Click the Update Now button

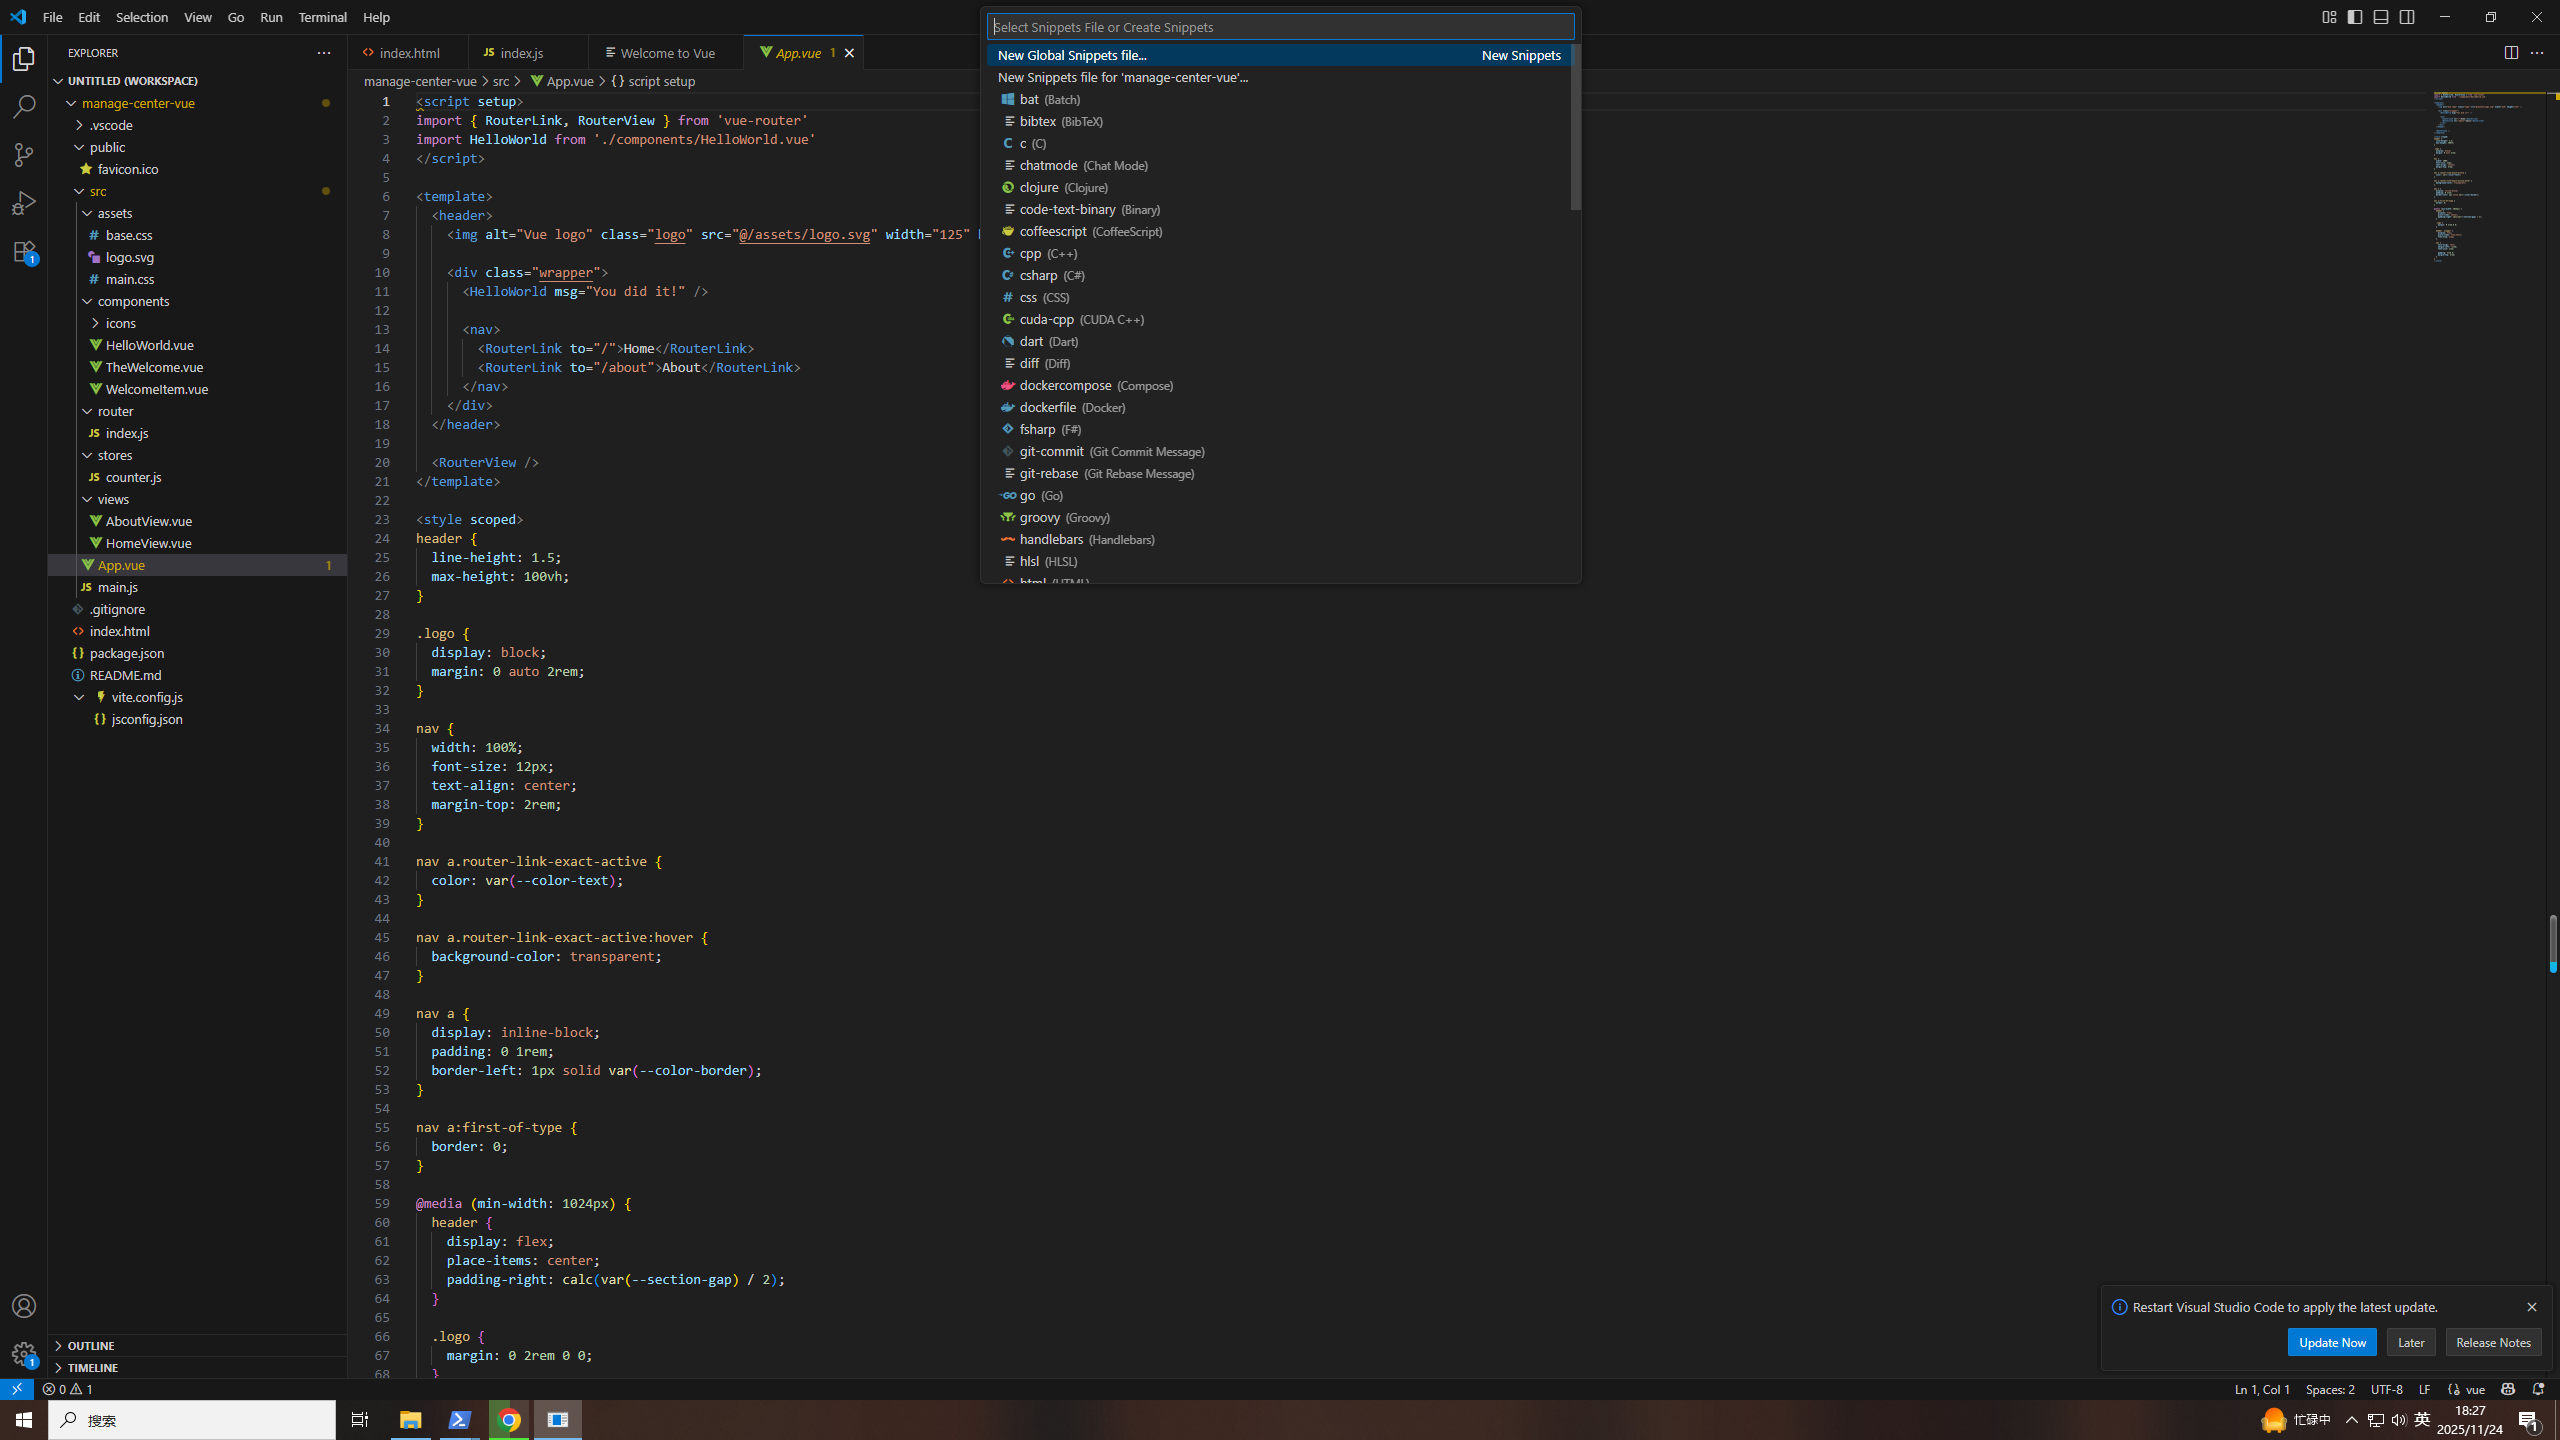pyautogui.click(x=2331, y=1342)
